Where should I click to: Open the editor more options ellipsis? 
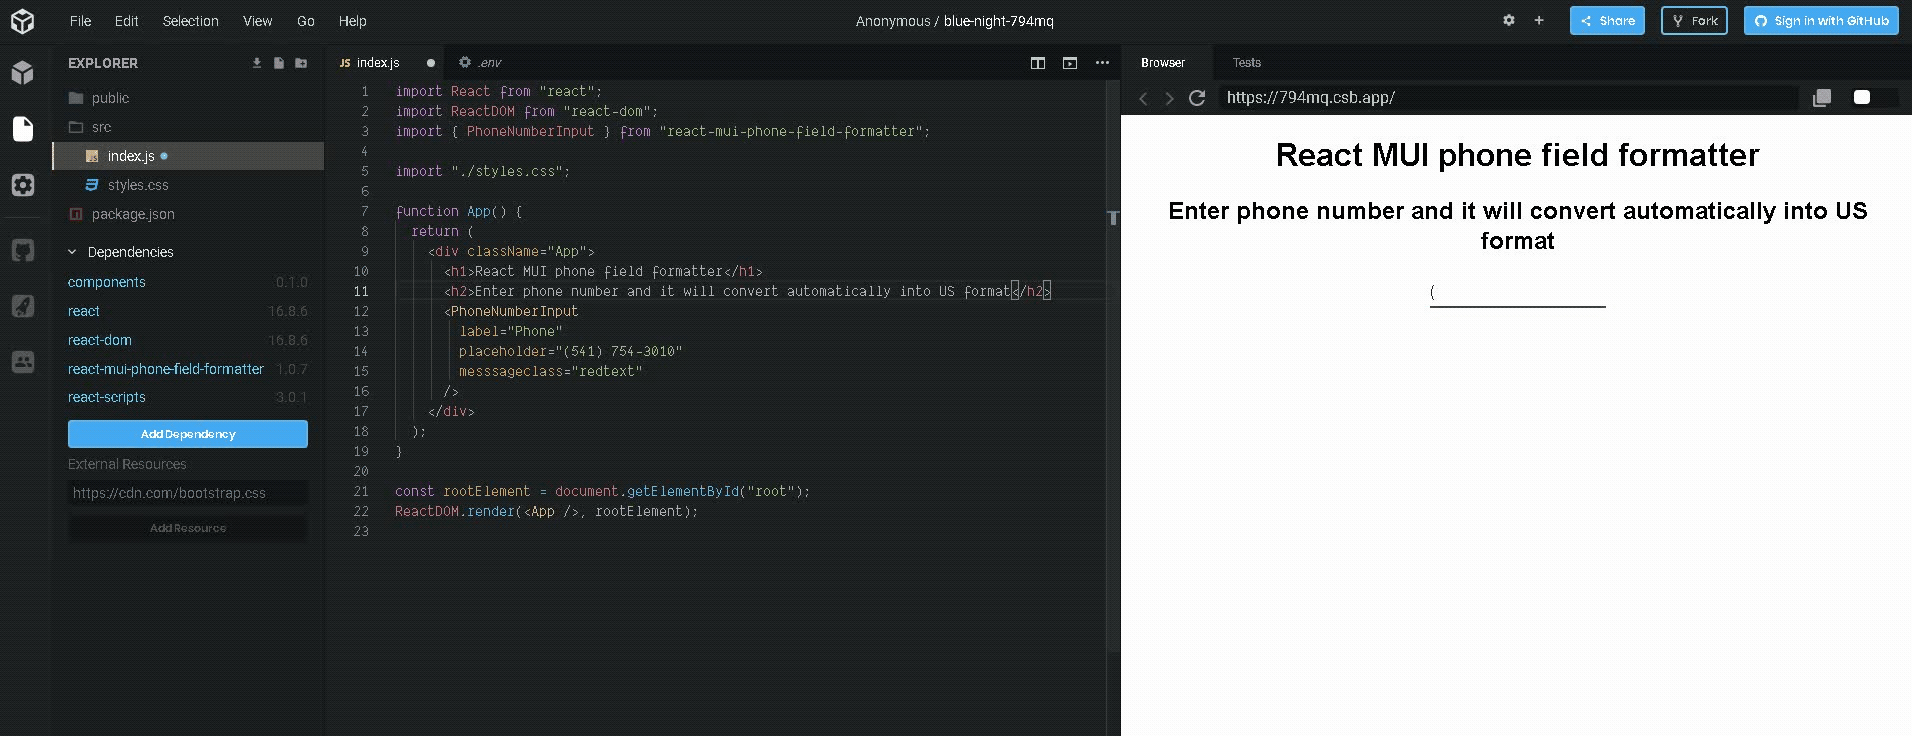1102,63
